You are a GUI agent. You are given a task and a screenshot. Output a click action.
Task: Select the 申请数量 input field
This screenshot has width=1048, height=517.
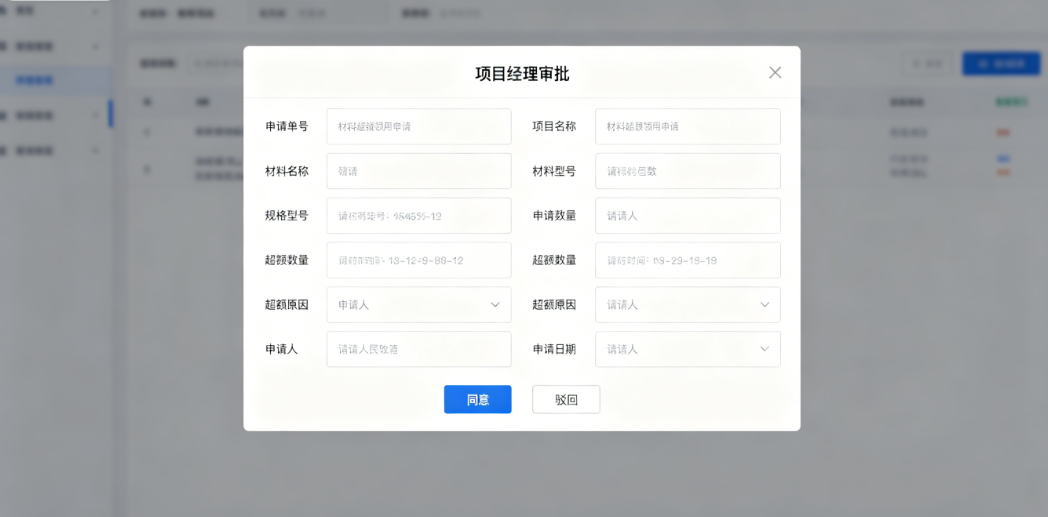(687, 216)
